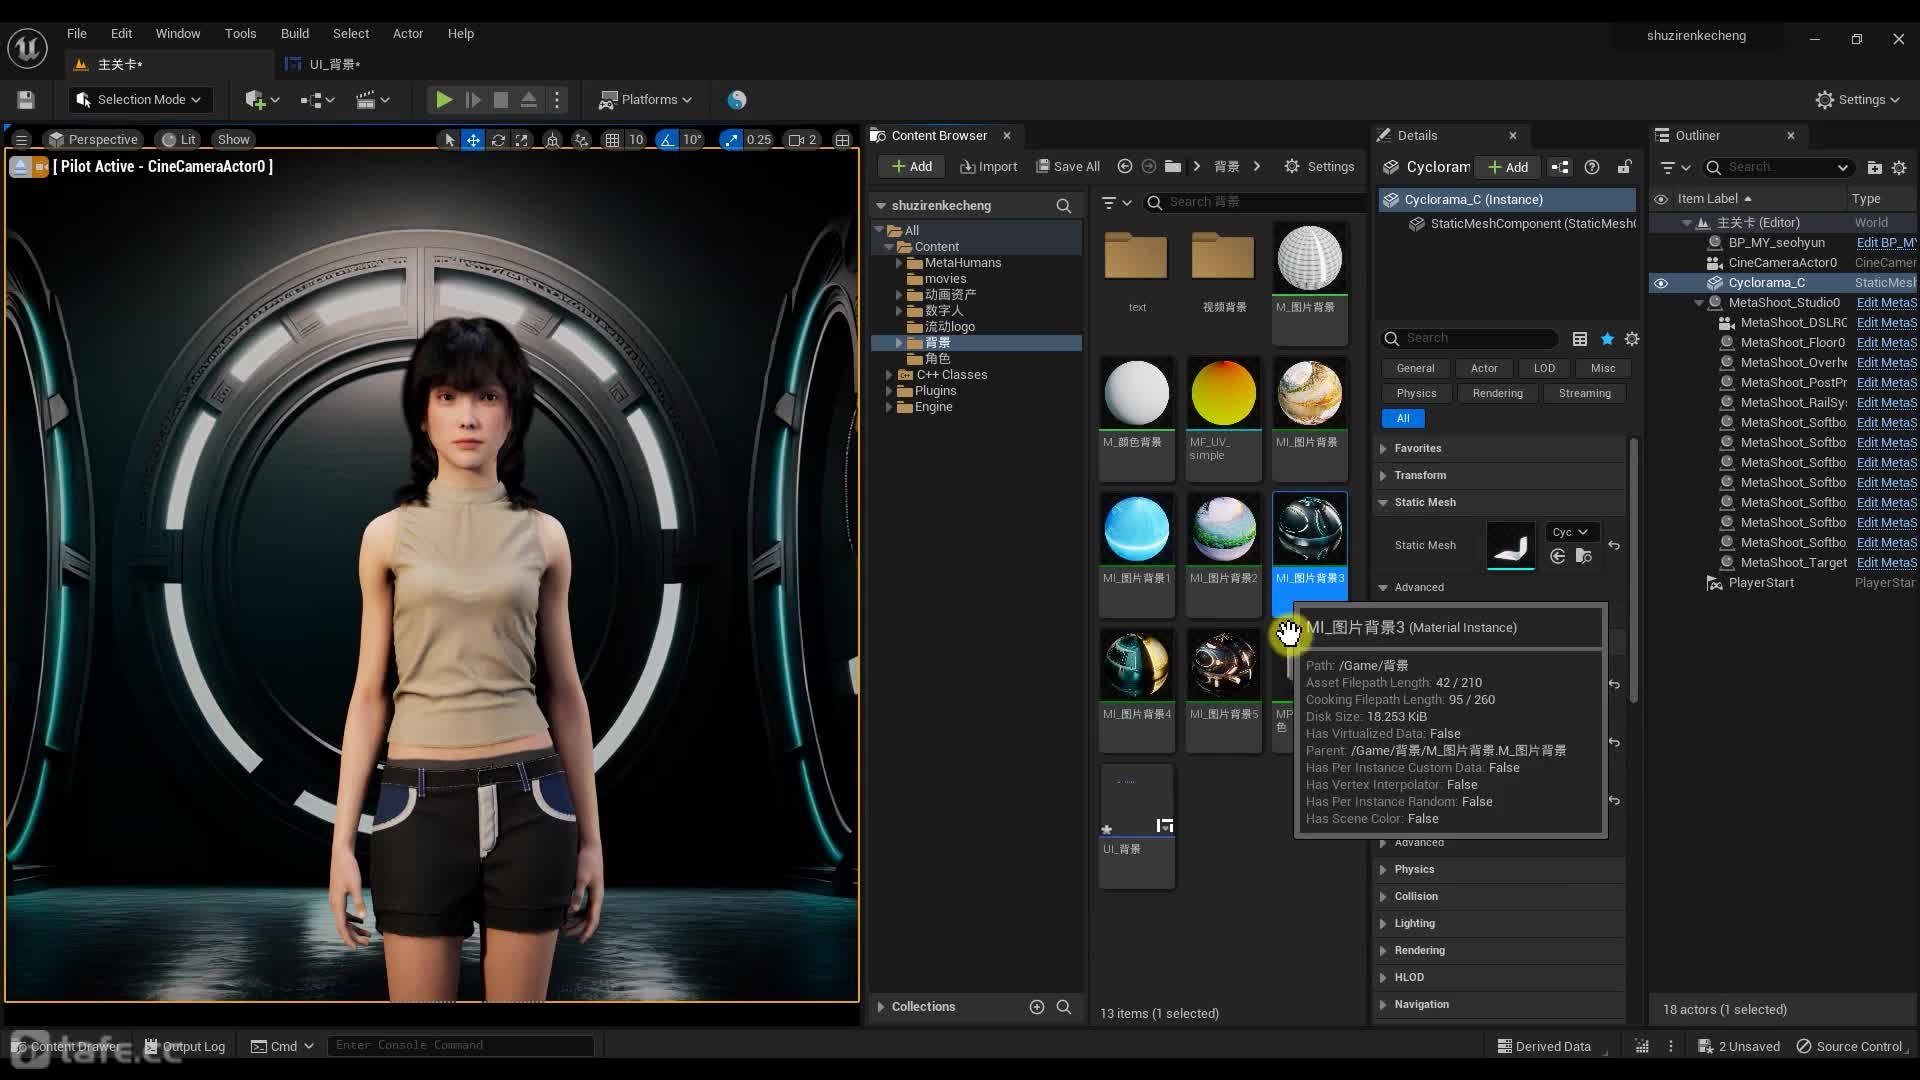
Task: Switch to the UI_背景 tab
Action: pos(335,64)
